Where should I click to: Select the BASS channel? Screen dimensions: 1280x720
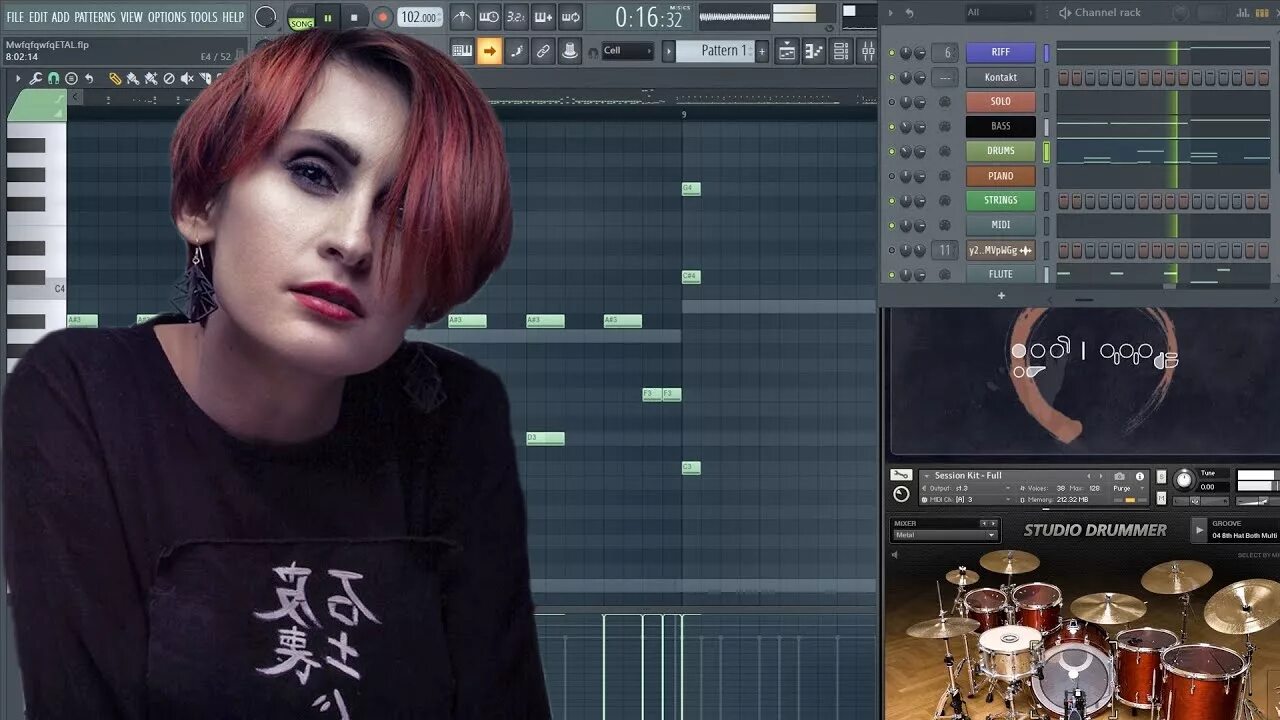pos(1000,126)
